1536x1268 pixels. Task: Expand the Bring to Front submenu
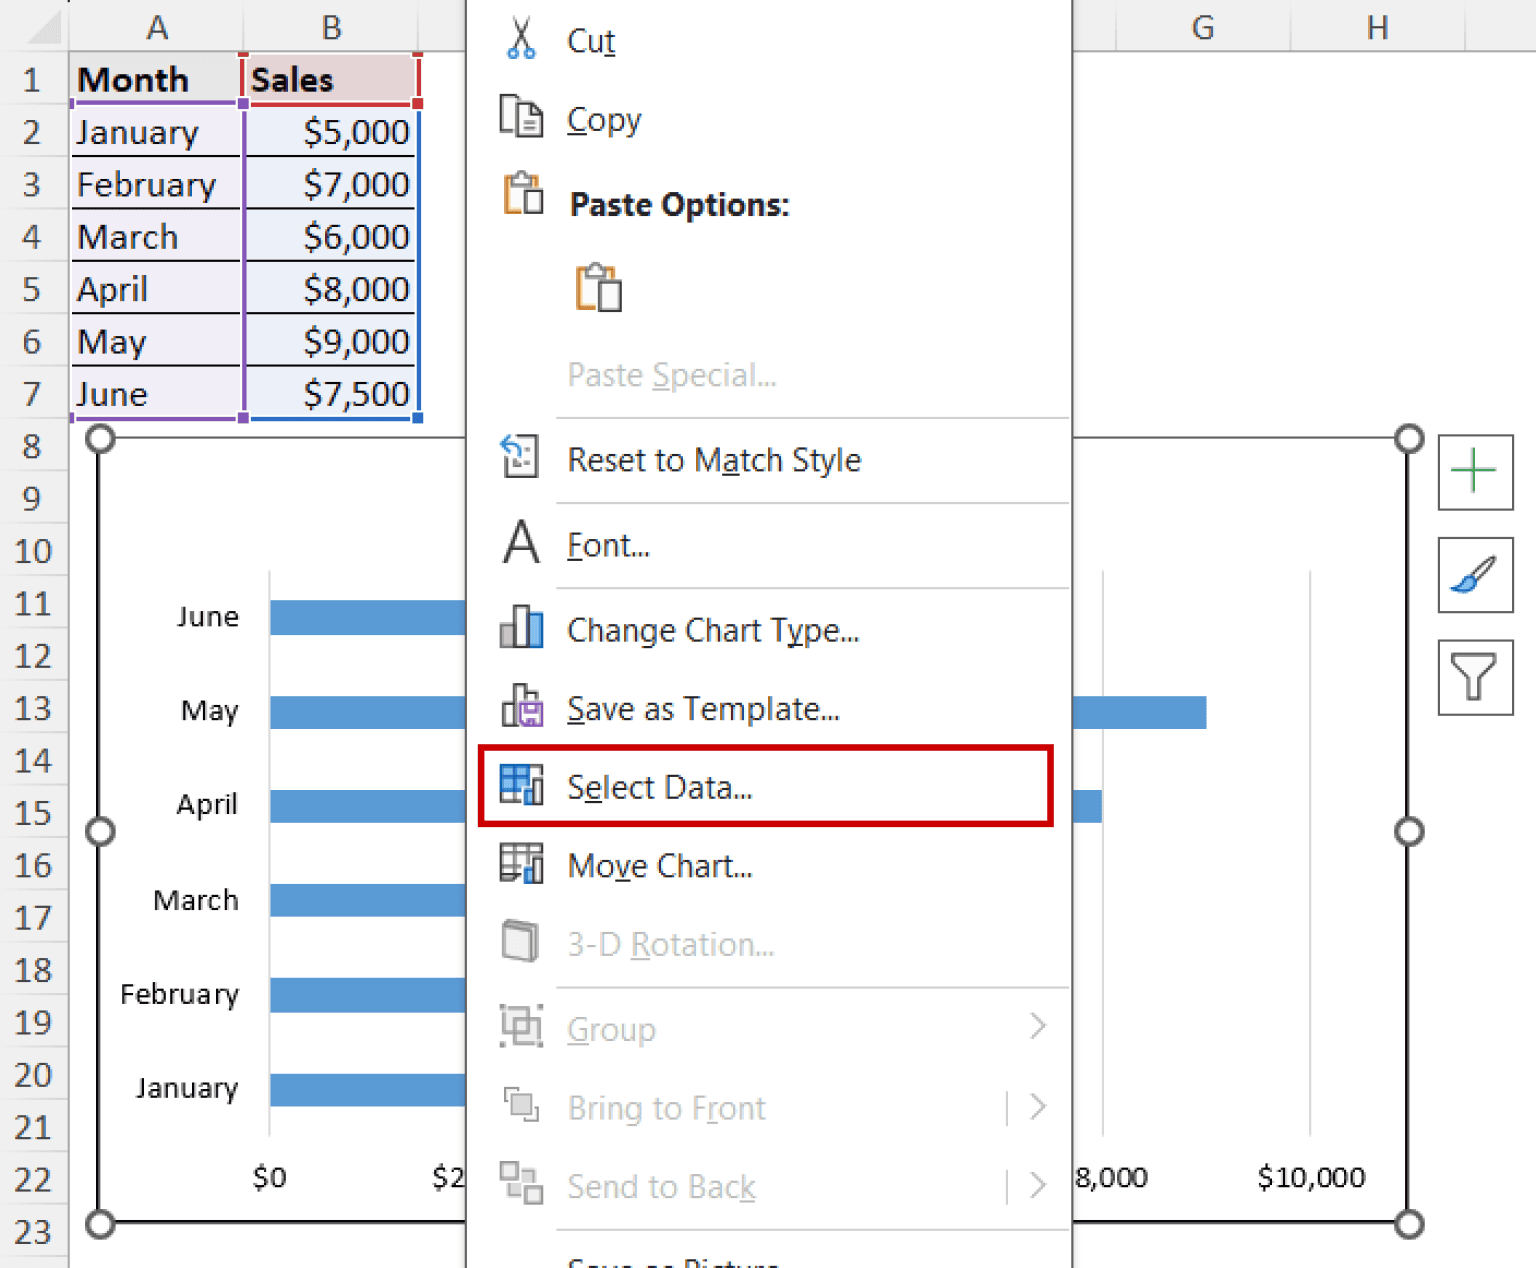point(1039,1107)
